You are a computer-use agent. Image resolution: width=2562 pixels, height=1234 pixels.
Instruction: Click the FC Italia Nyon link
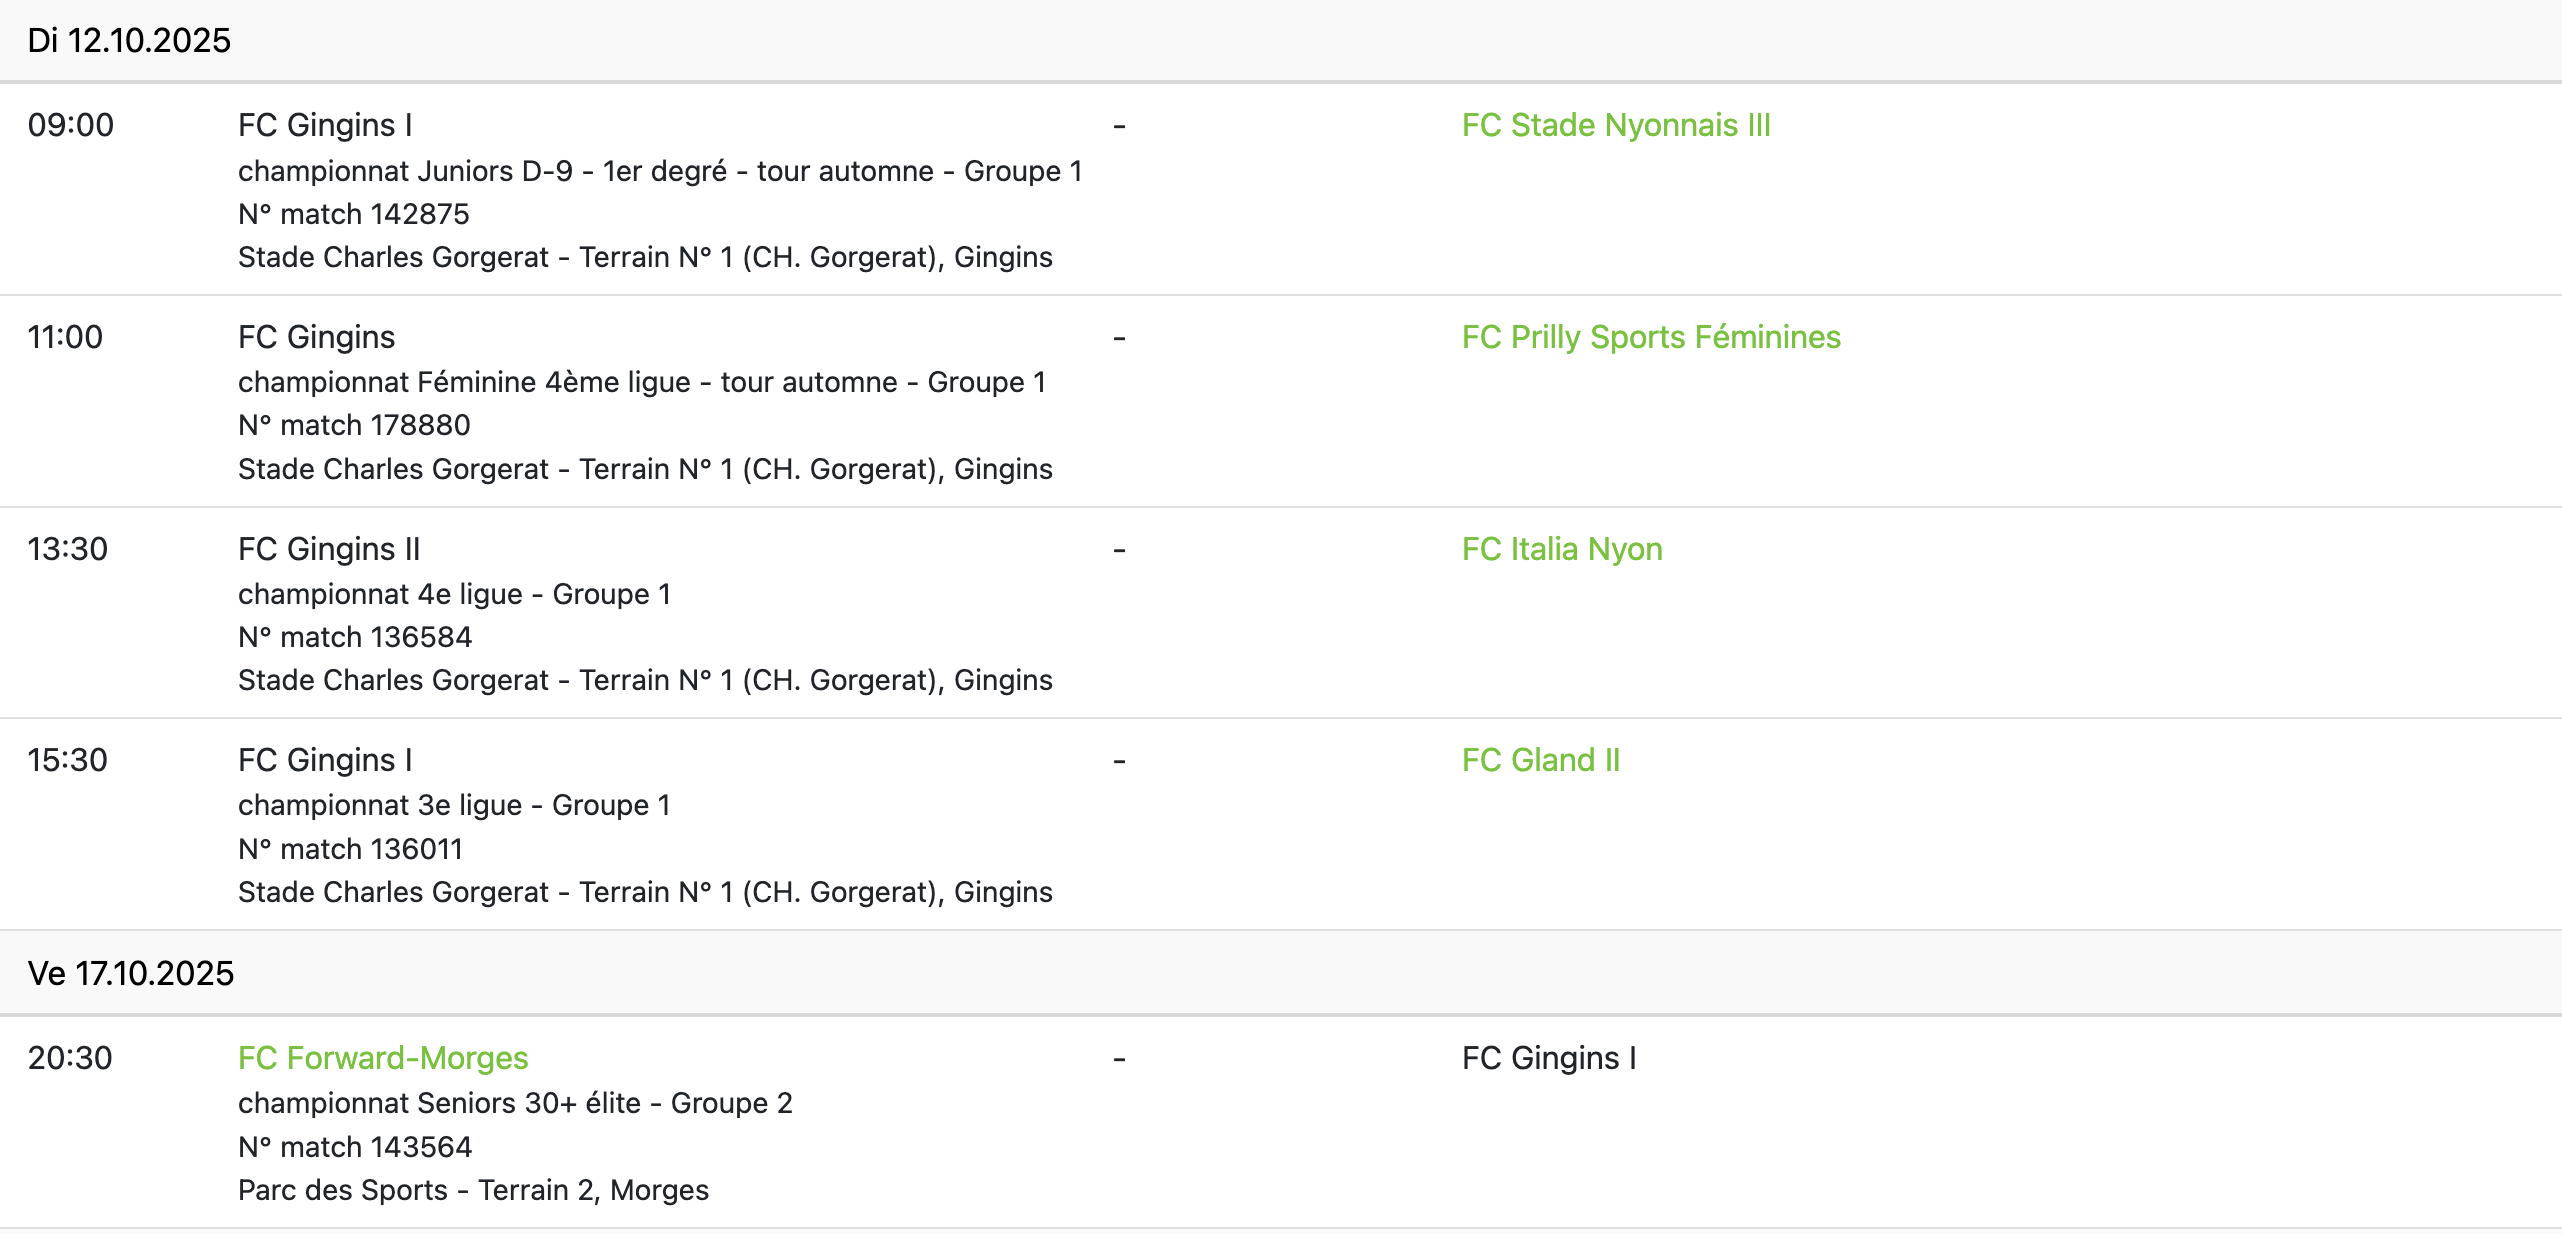click(1561, 549)
